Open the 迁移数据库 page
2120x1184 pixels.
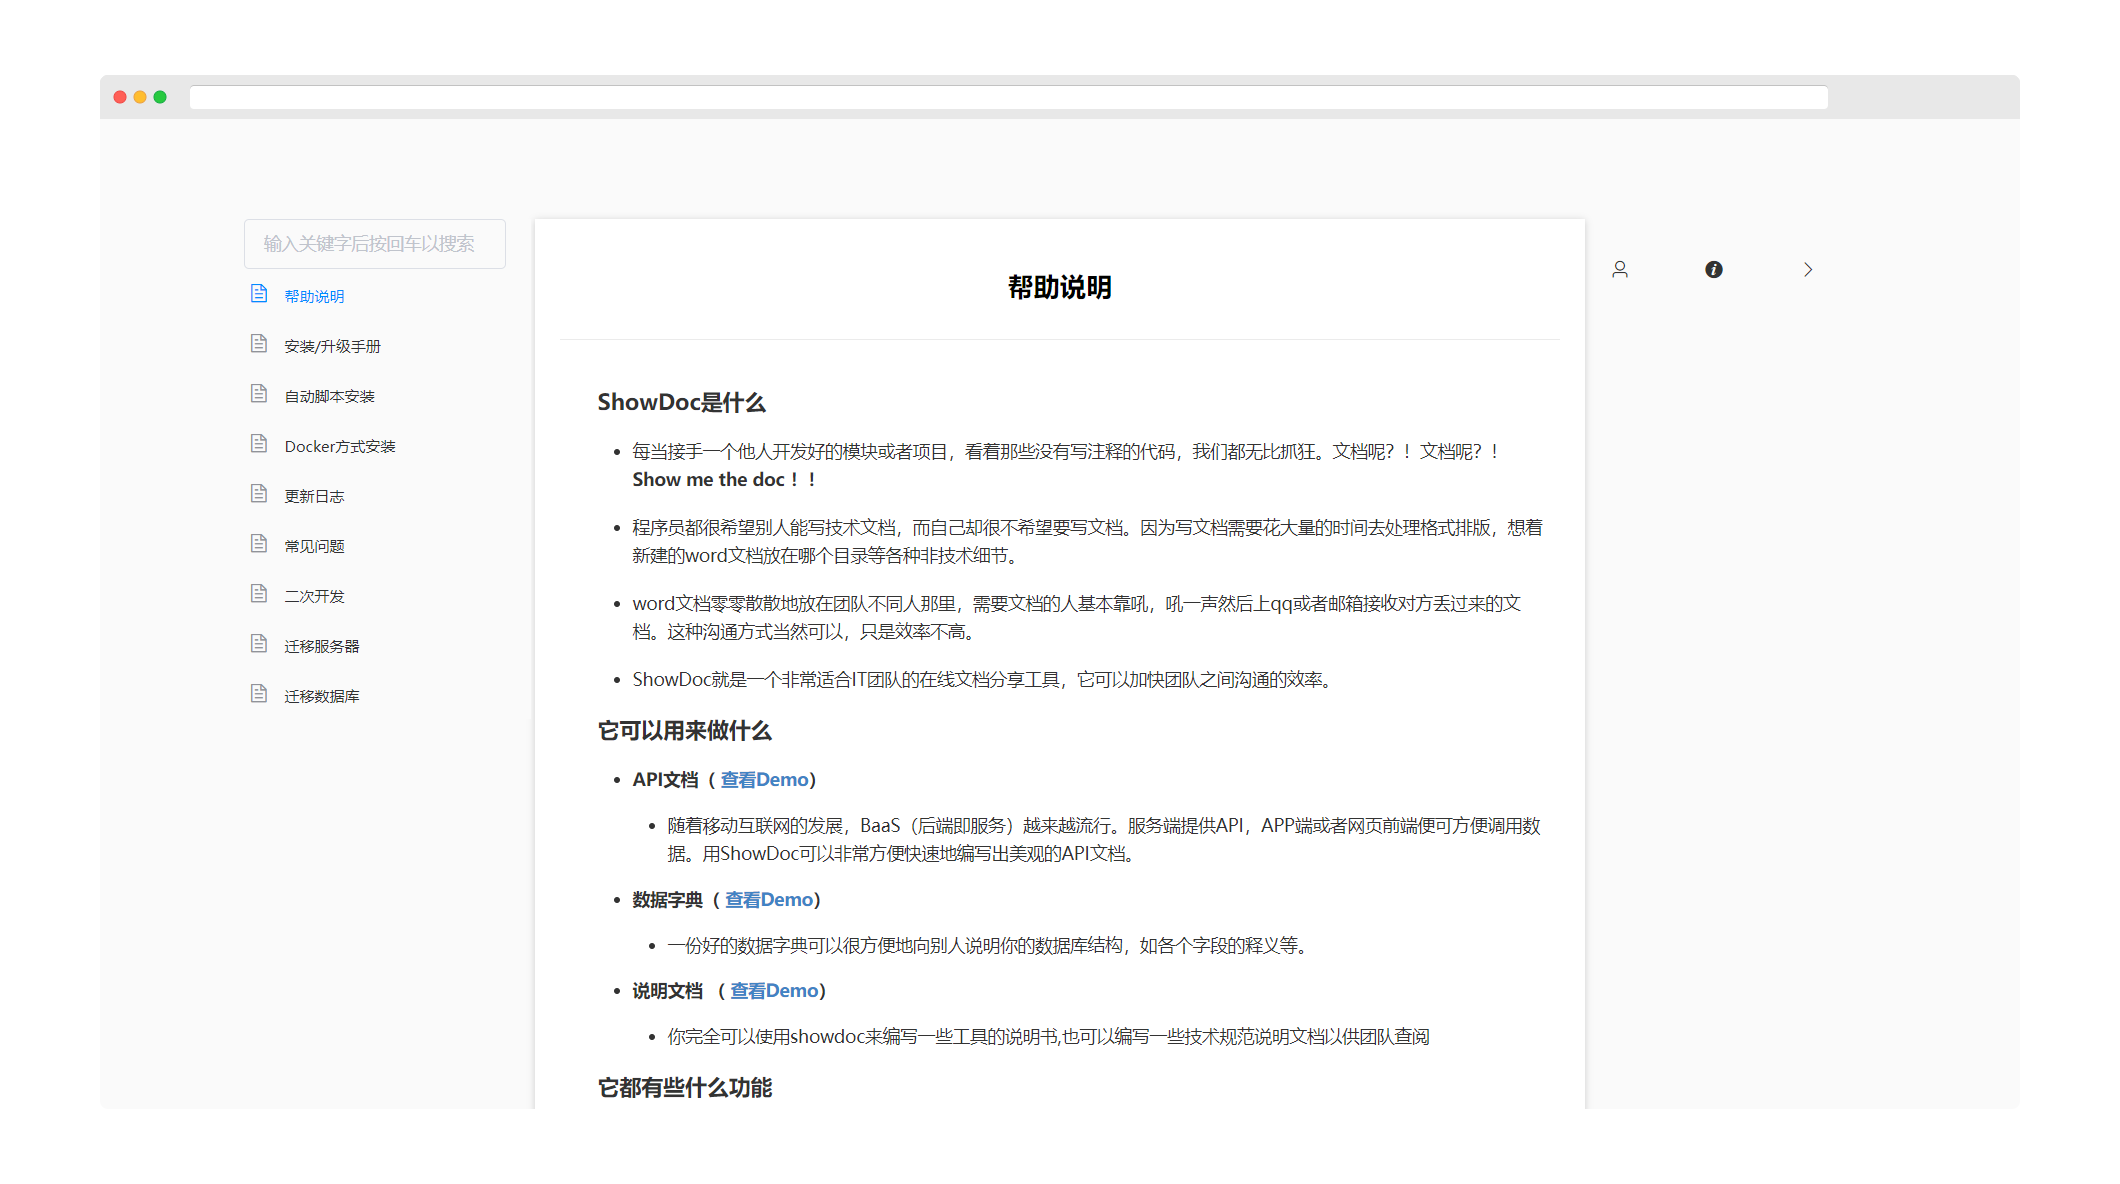pos(322,696)
